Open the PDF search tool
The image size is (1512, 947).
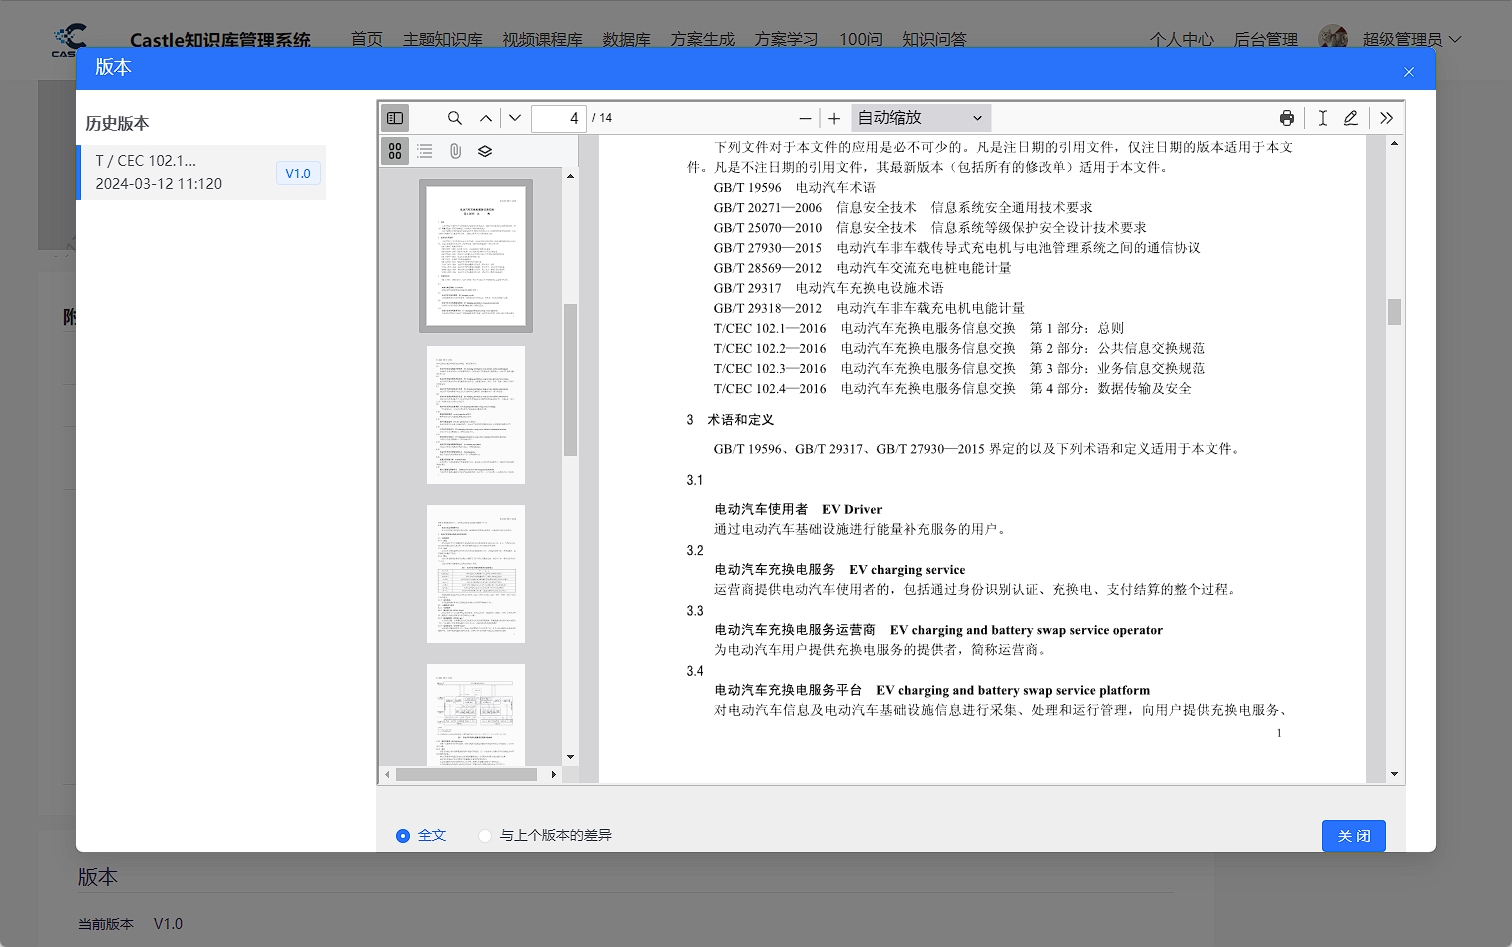coord(454,117)
